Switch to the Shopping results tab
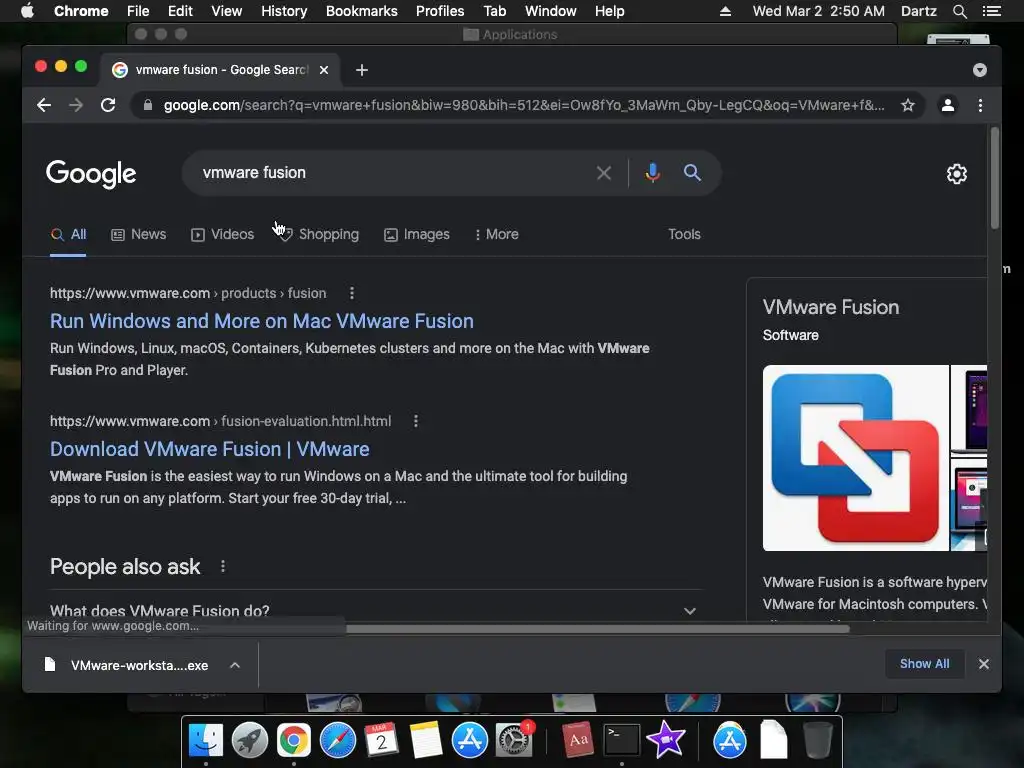Screen dimensions: 1024x768 pyautogui.click(x=319, y=234)
